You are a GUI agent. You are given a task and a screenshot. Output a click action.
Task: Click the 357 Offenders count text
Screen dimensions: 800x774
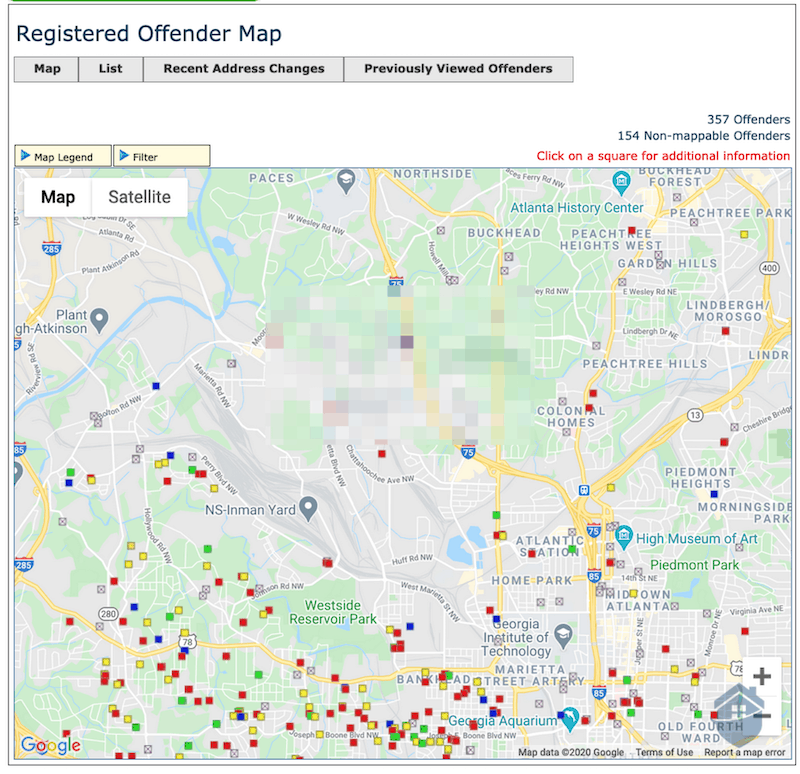pyautogui.click(x=748, y=119)
